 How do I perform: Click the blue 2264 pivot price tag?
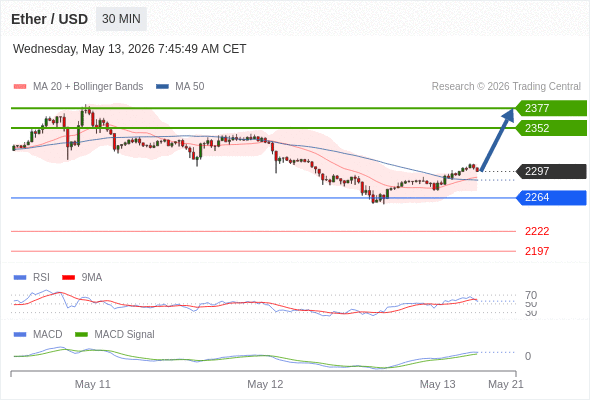pos(551,198)
